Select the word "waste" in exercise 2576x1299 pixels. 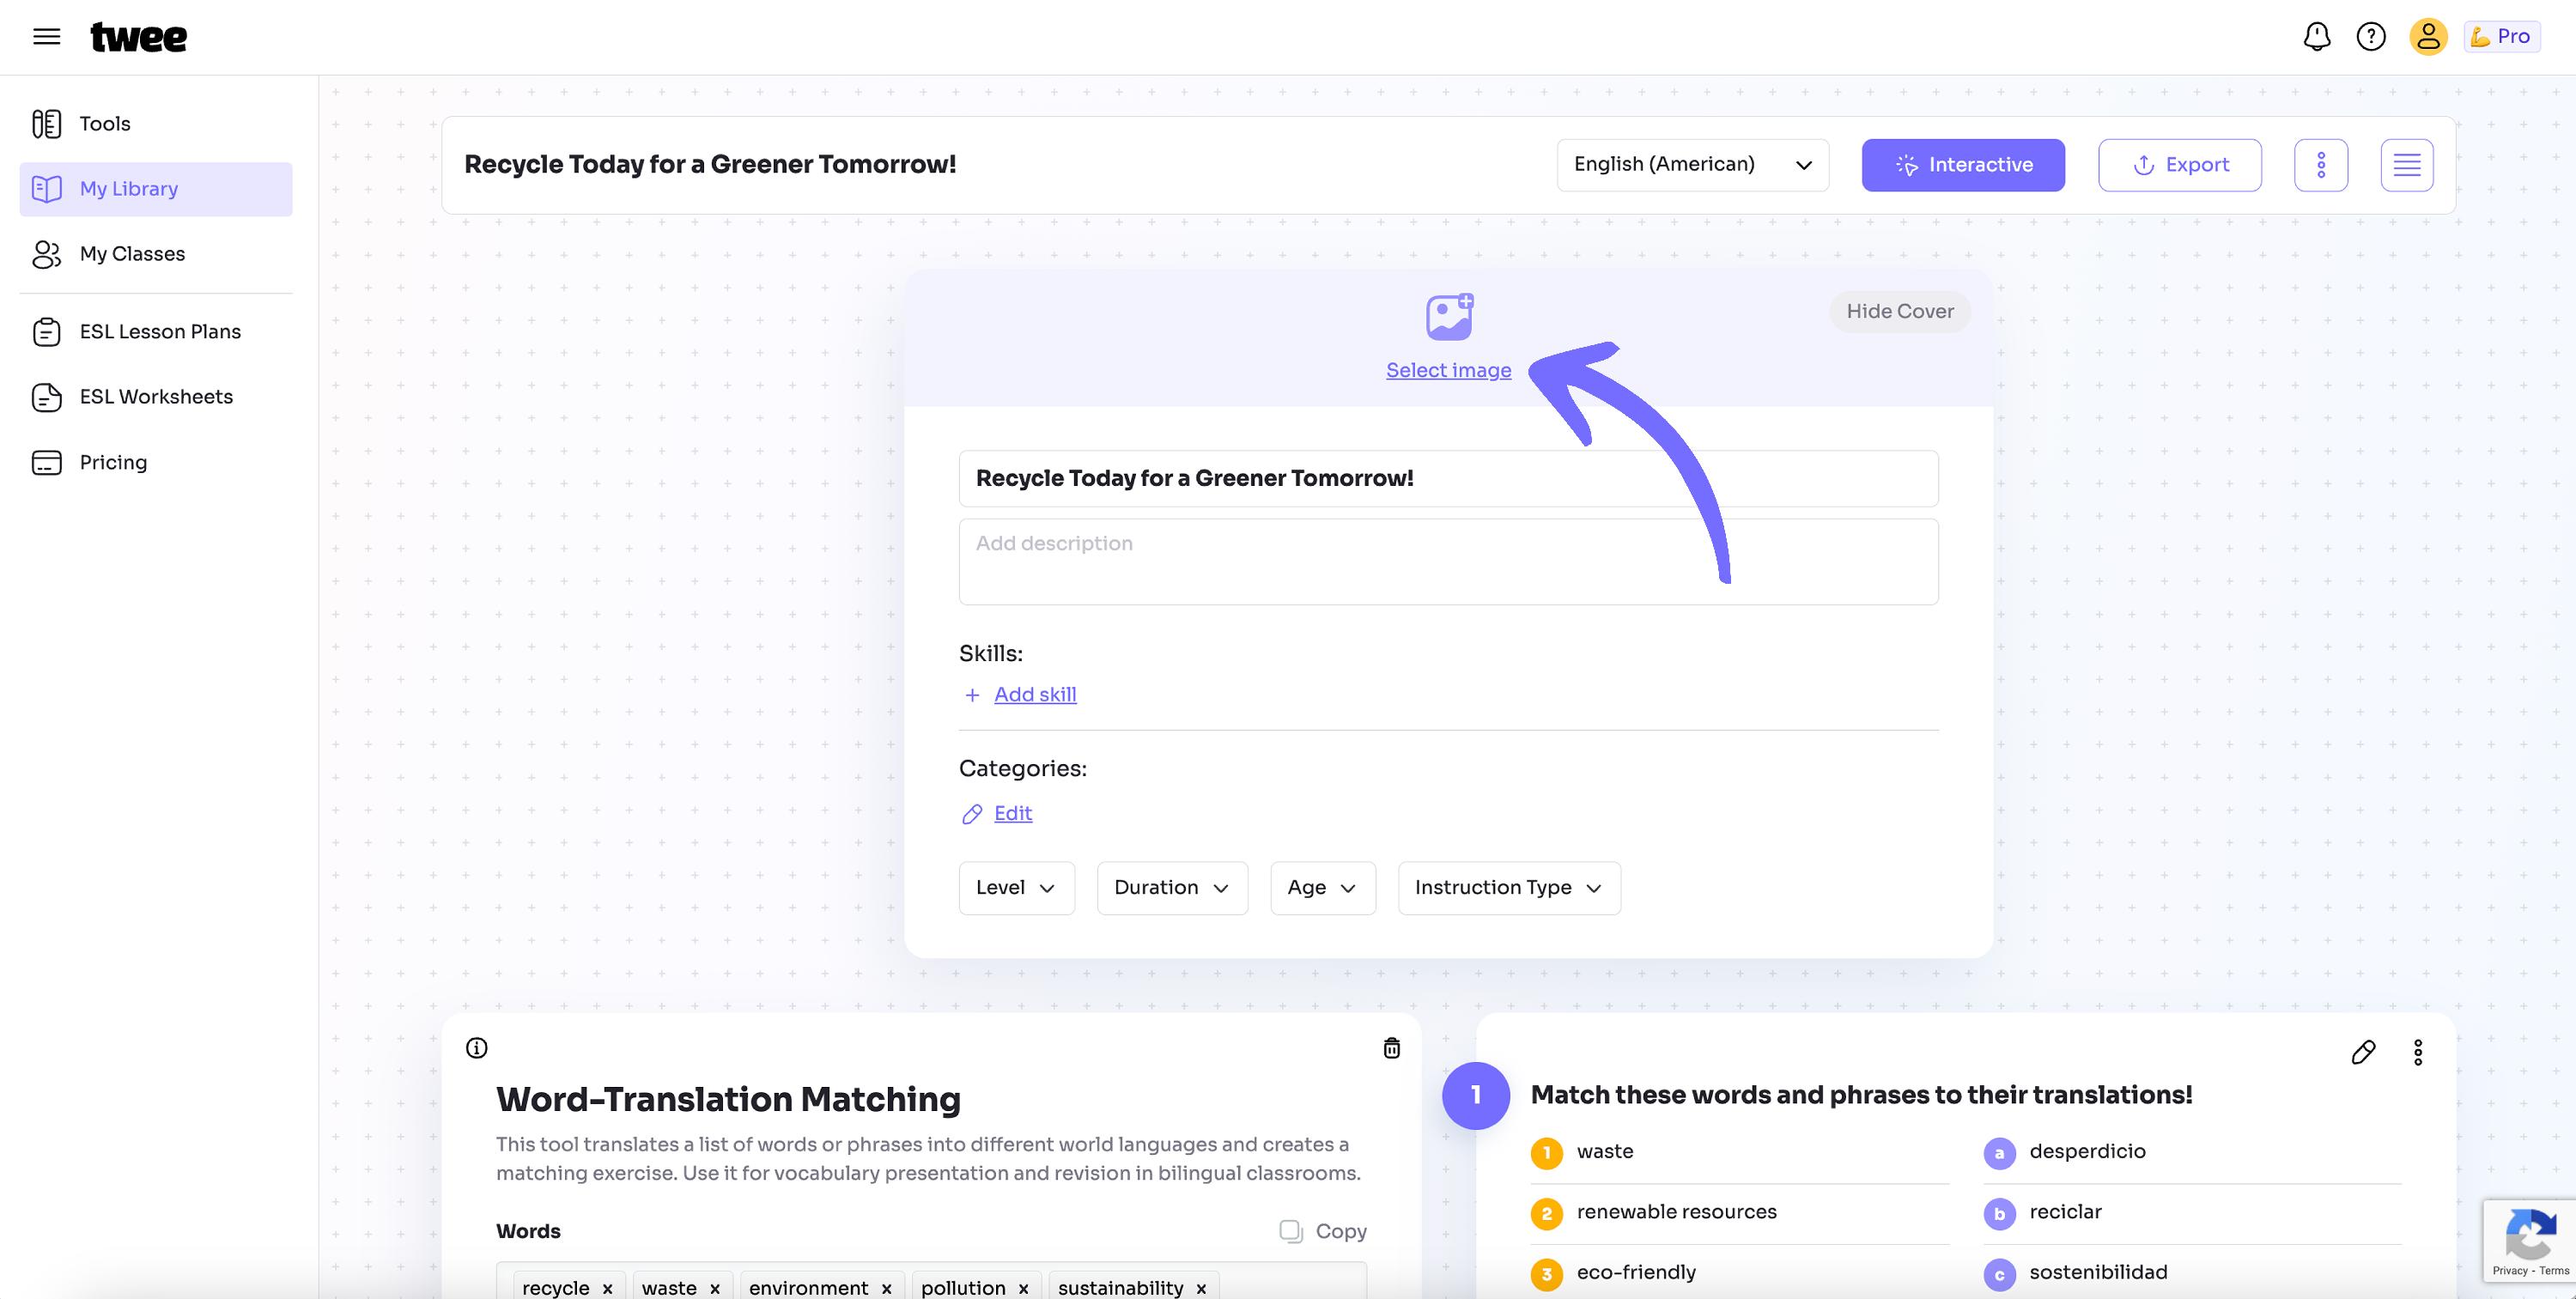(1605, 1152)
